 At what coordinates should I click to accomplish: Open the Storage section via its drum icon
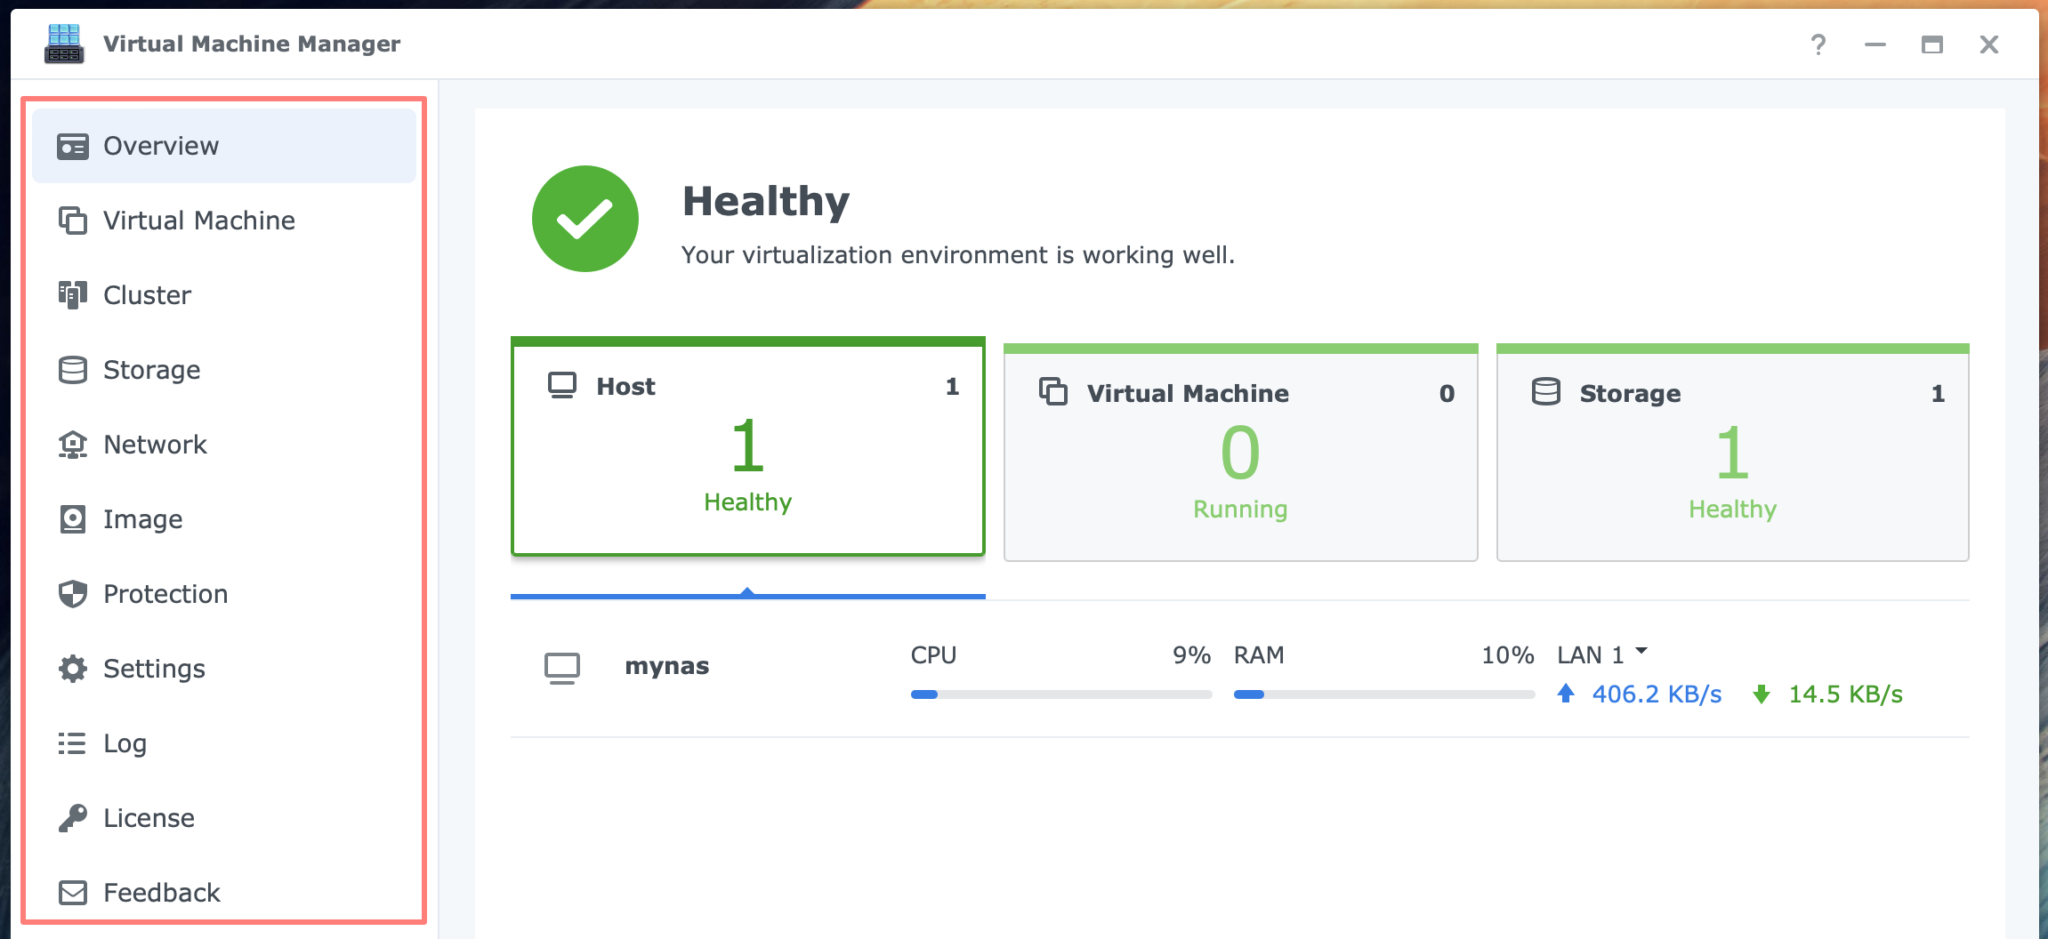pyautogui.click(x=71, y=369)
